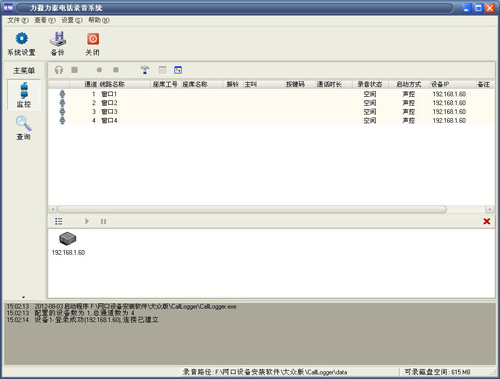Click the play button in lower toolbar
500x379 pixels.
(87, 221)
